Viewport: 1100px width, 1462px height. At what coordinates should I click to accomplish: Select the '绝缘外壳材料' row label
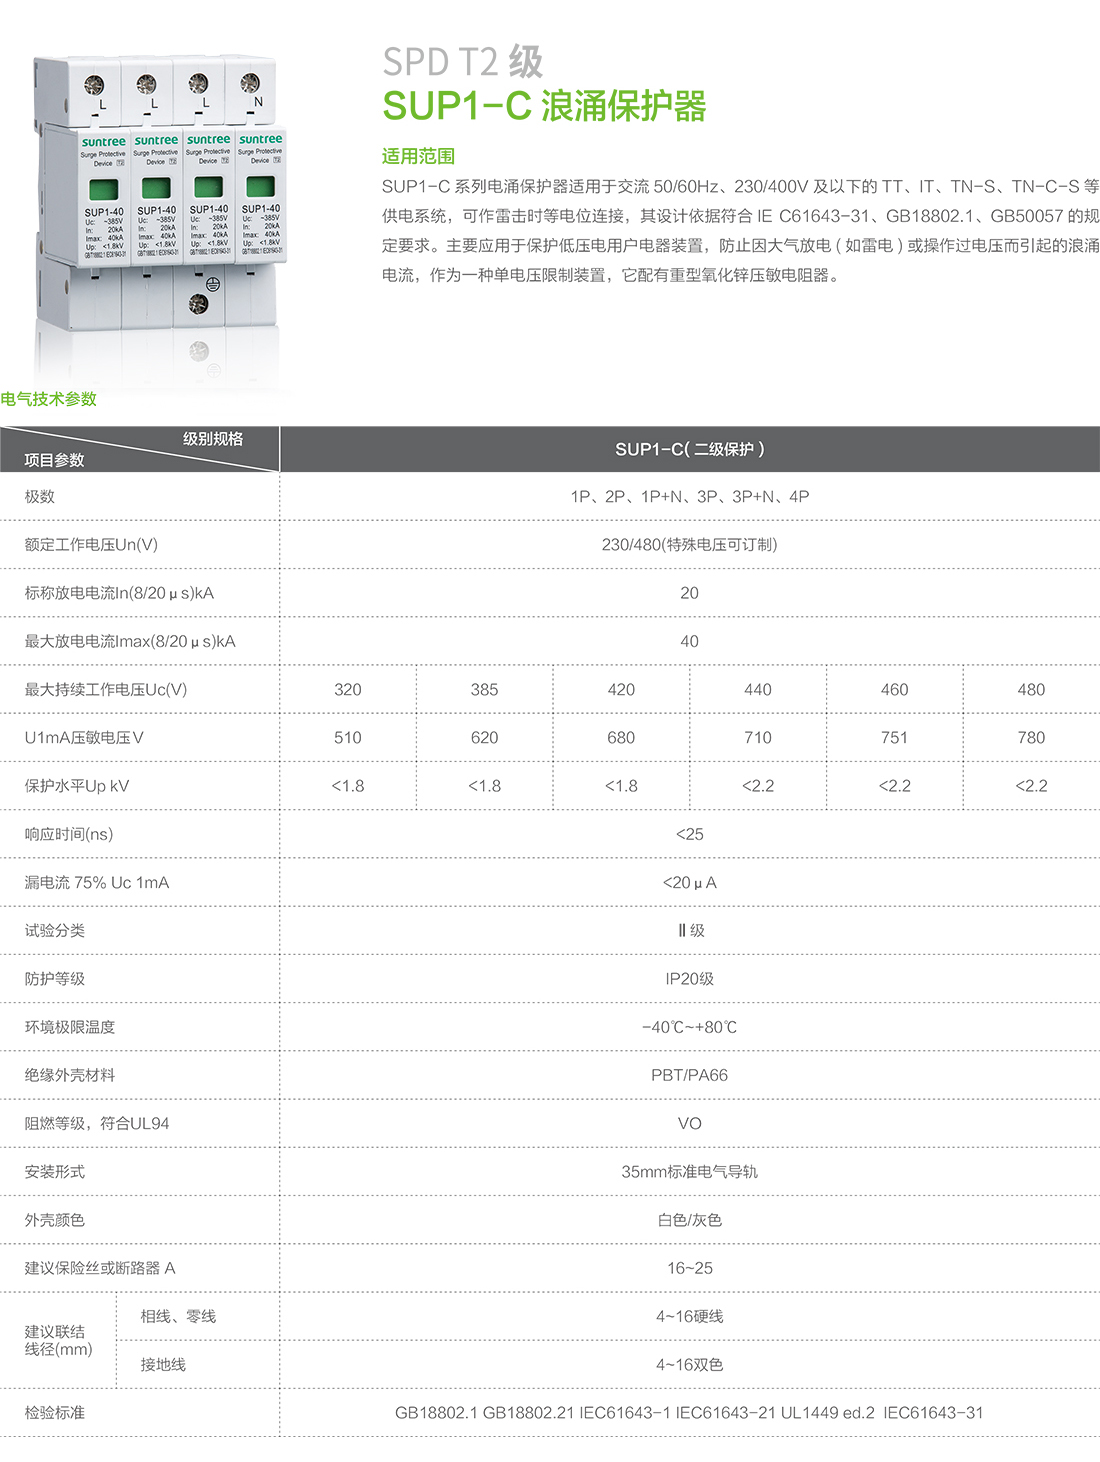pyautogui.click(x=70, y=1075)
